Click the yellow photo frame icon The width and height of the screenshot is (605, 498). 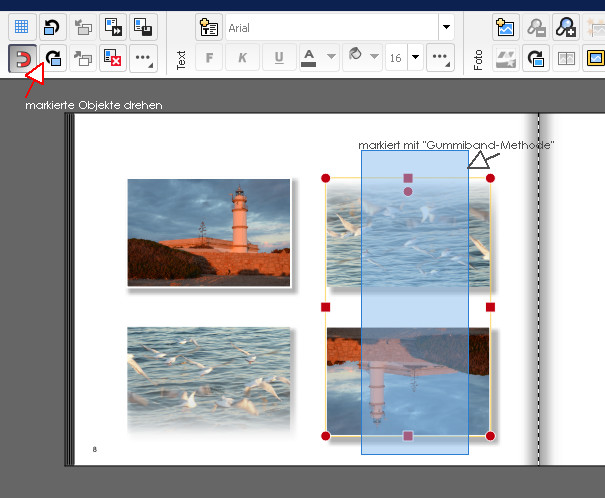click(595, 59)
